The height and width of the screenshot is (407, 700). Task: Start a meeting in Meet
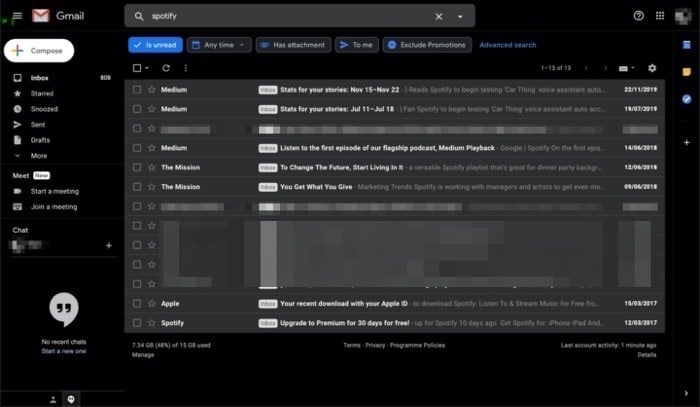click(54, 191)
